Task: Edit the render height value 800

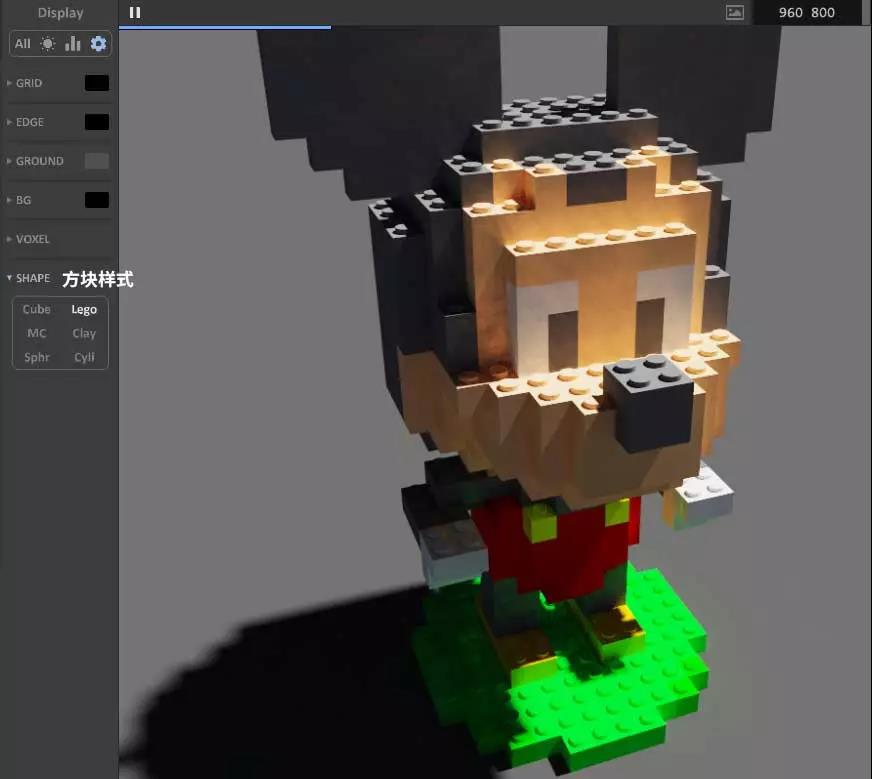Action: (x=823, y=12)
